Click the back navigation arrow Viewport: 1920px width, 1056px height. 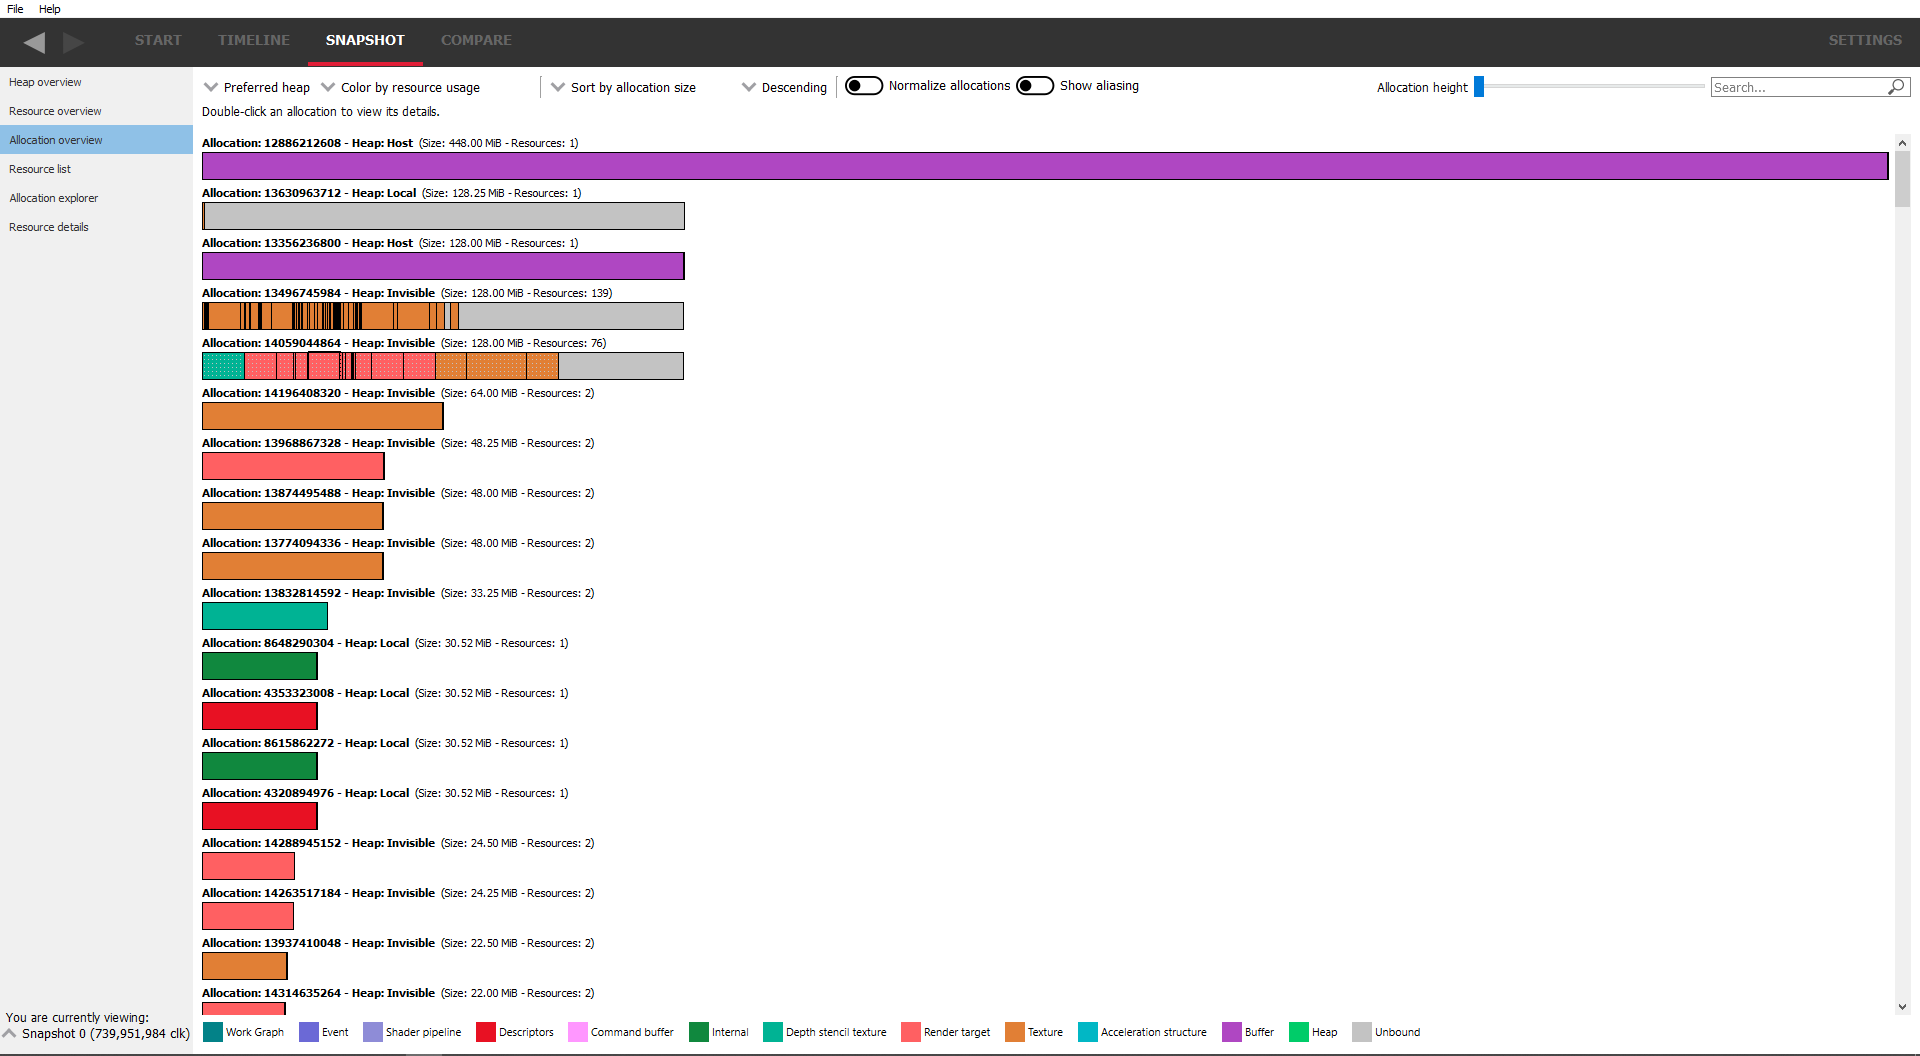click(x=35, y=42)
